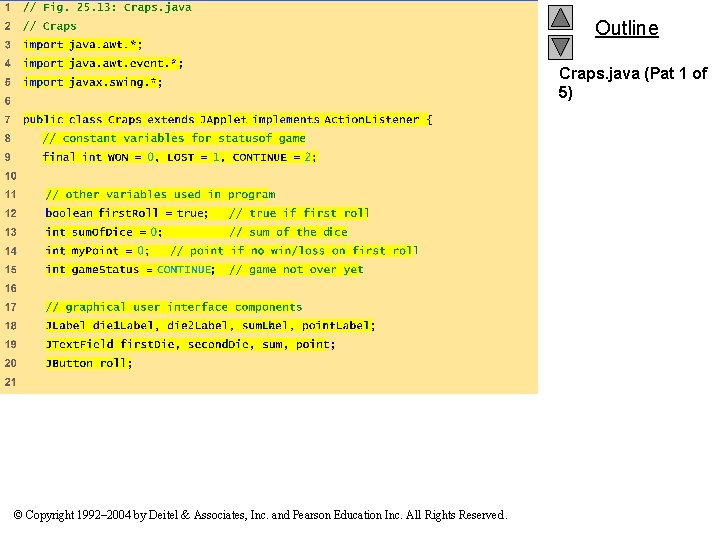Screen dimensions: 720x540
Task: Click the up arrow navigation icon
Action: click(560, 17)
